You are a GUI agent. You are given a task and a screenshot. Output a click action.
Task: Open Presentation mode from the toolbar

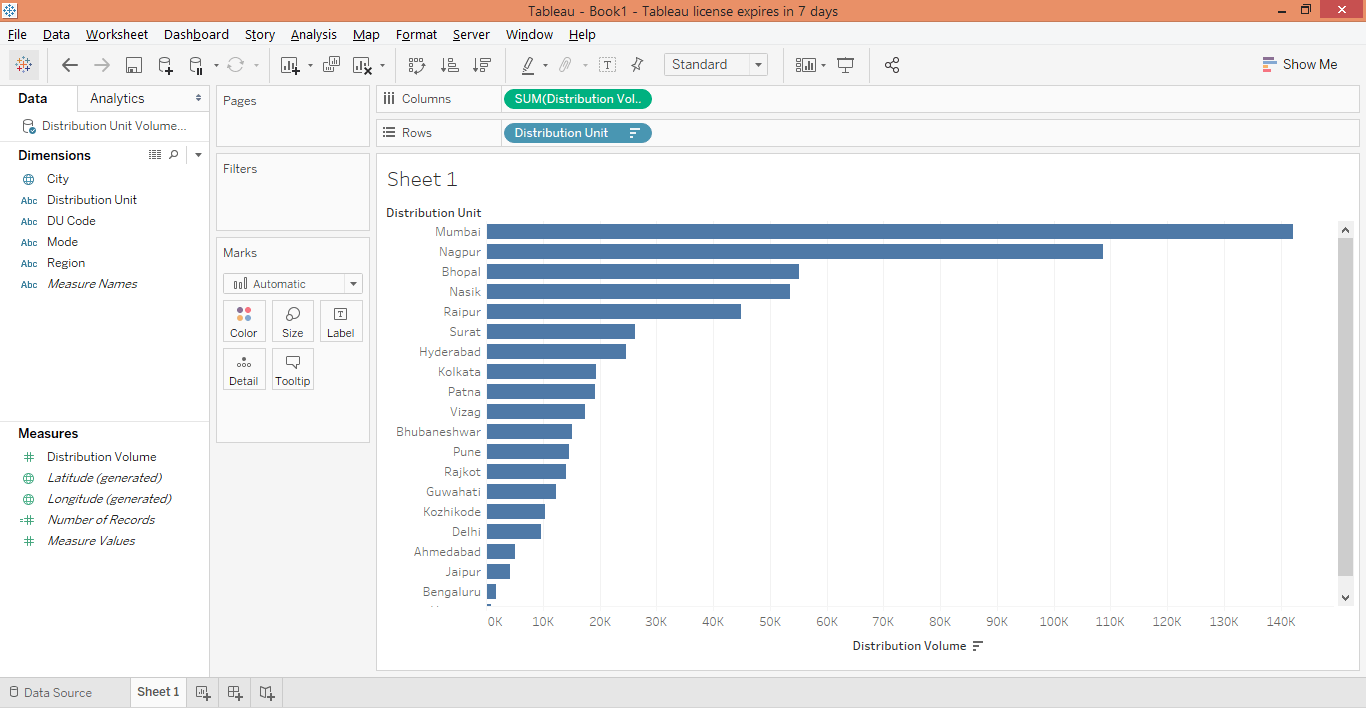(x=846, y=65)
